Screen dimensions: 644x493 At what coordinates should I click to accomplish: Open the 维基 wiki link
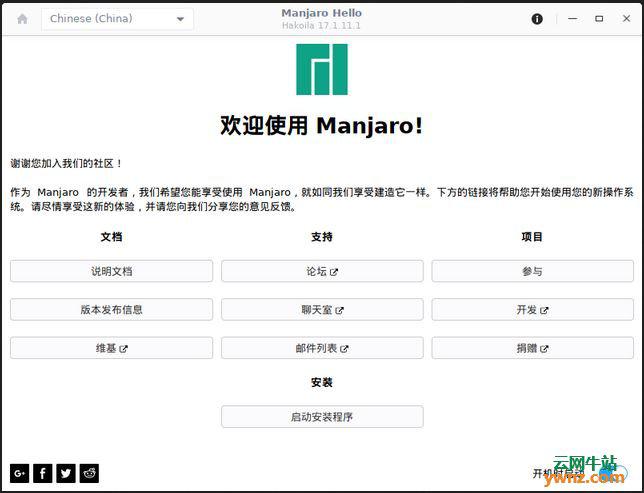pyautogui.click(x=111, y=348)
